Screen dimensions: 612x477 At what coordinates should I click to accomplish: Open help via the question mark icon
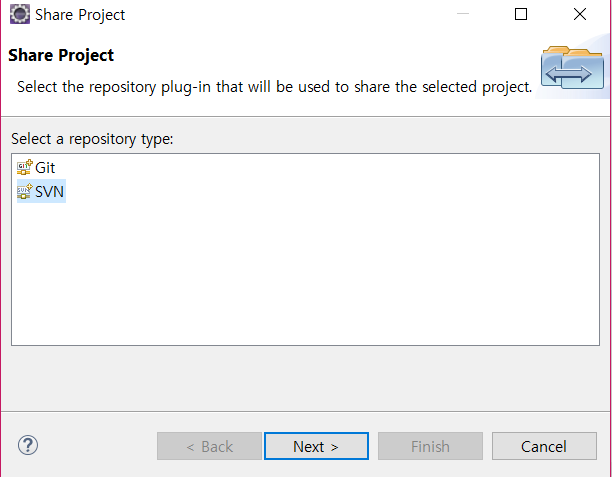pyautogui.click(x=28, y=445)
